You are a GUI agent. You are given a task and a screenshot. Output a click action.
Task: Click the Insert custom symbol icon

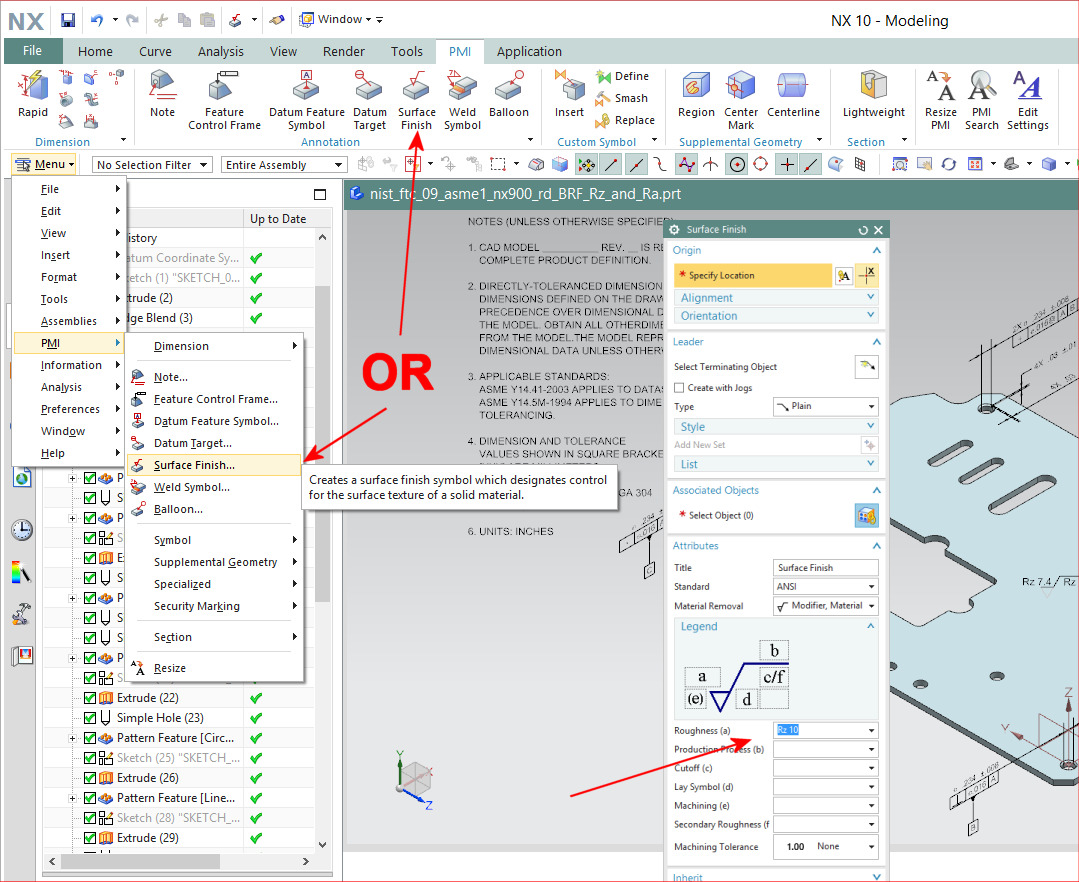click(x=569, y=94)
